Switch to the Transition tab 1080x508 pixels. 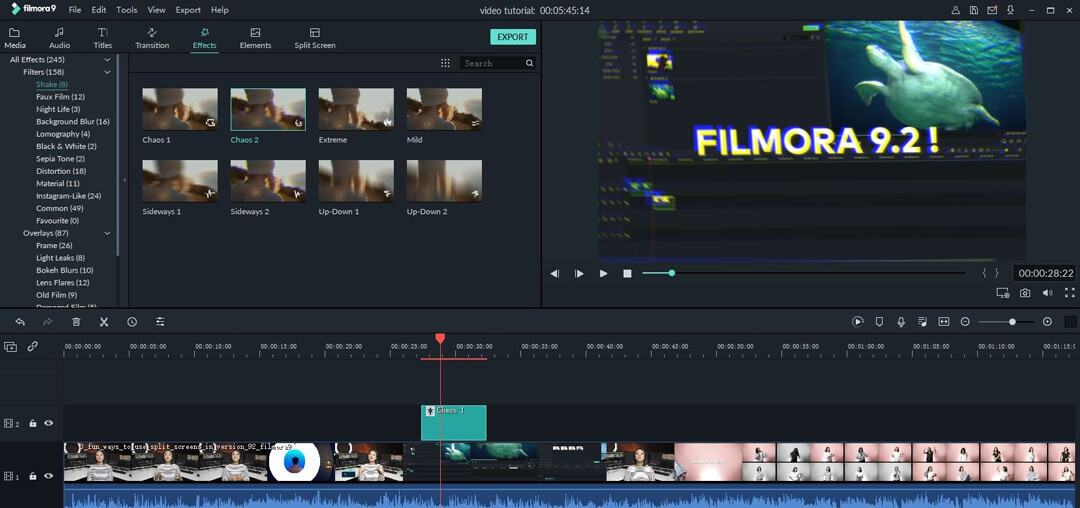pyautogui.click(x=152, y=38)
